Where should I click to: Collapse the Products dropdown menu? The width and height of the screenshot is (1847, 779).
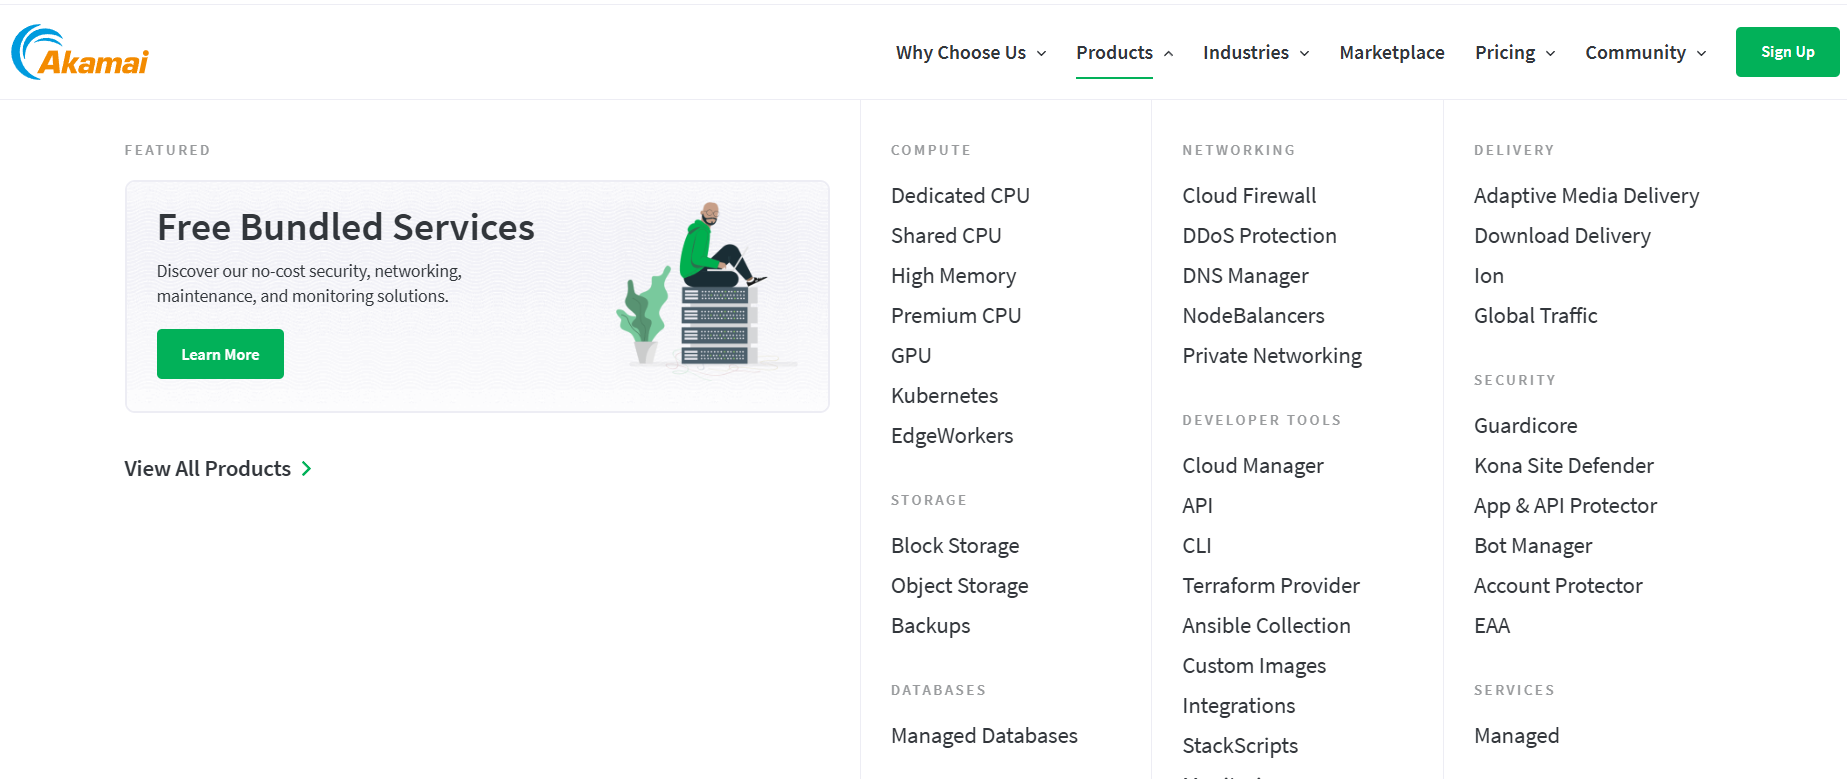pos(1124,53)
